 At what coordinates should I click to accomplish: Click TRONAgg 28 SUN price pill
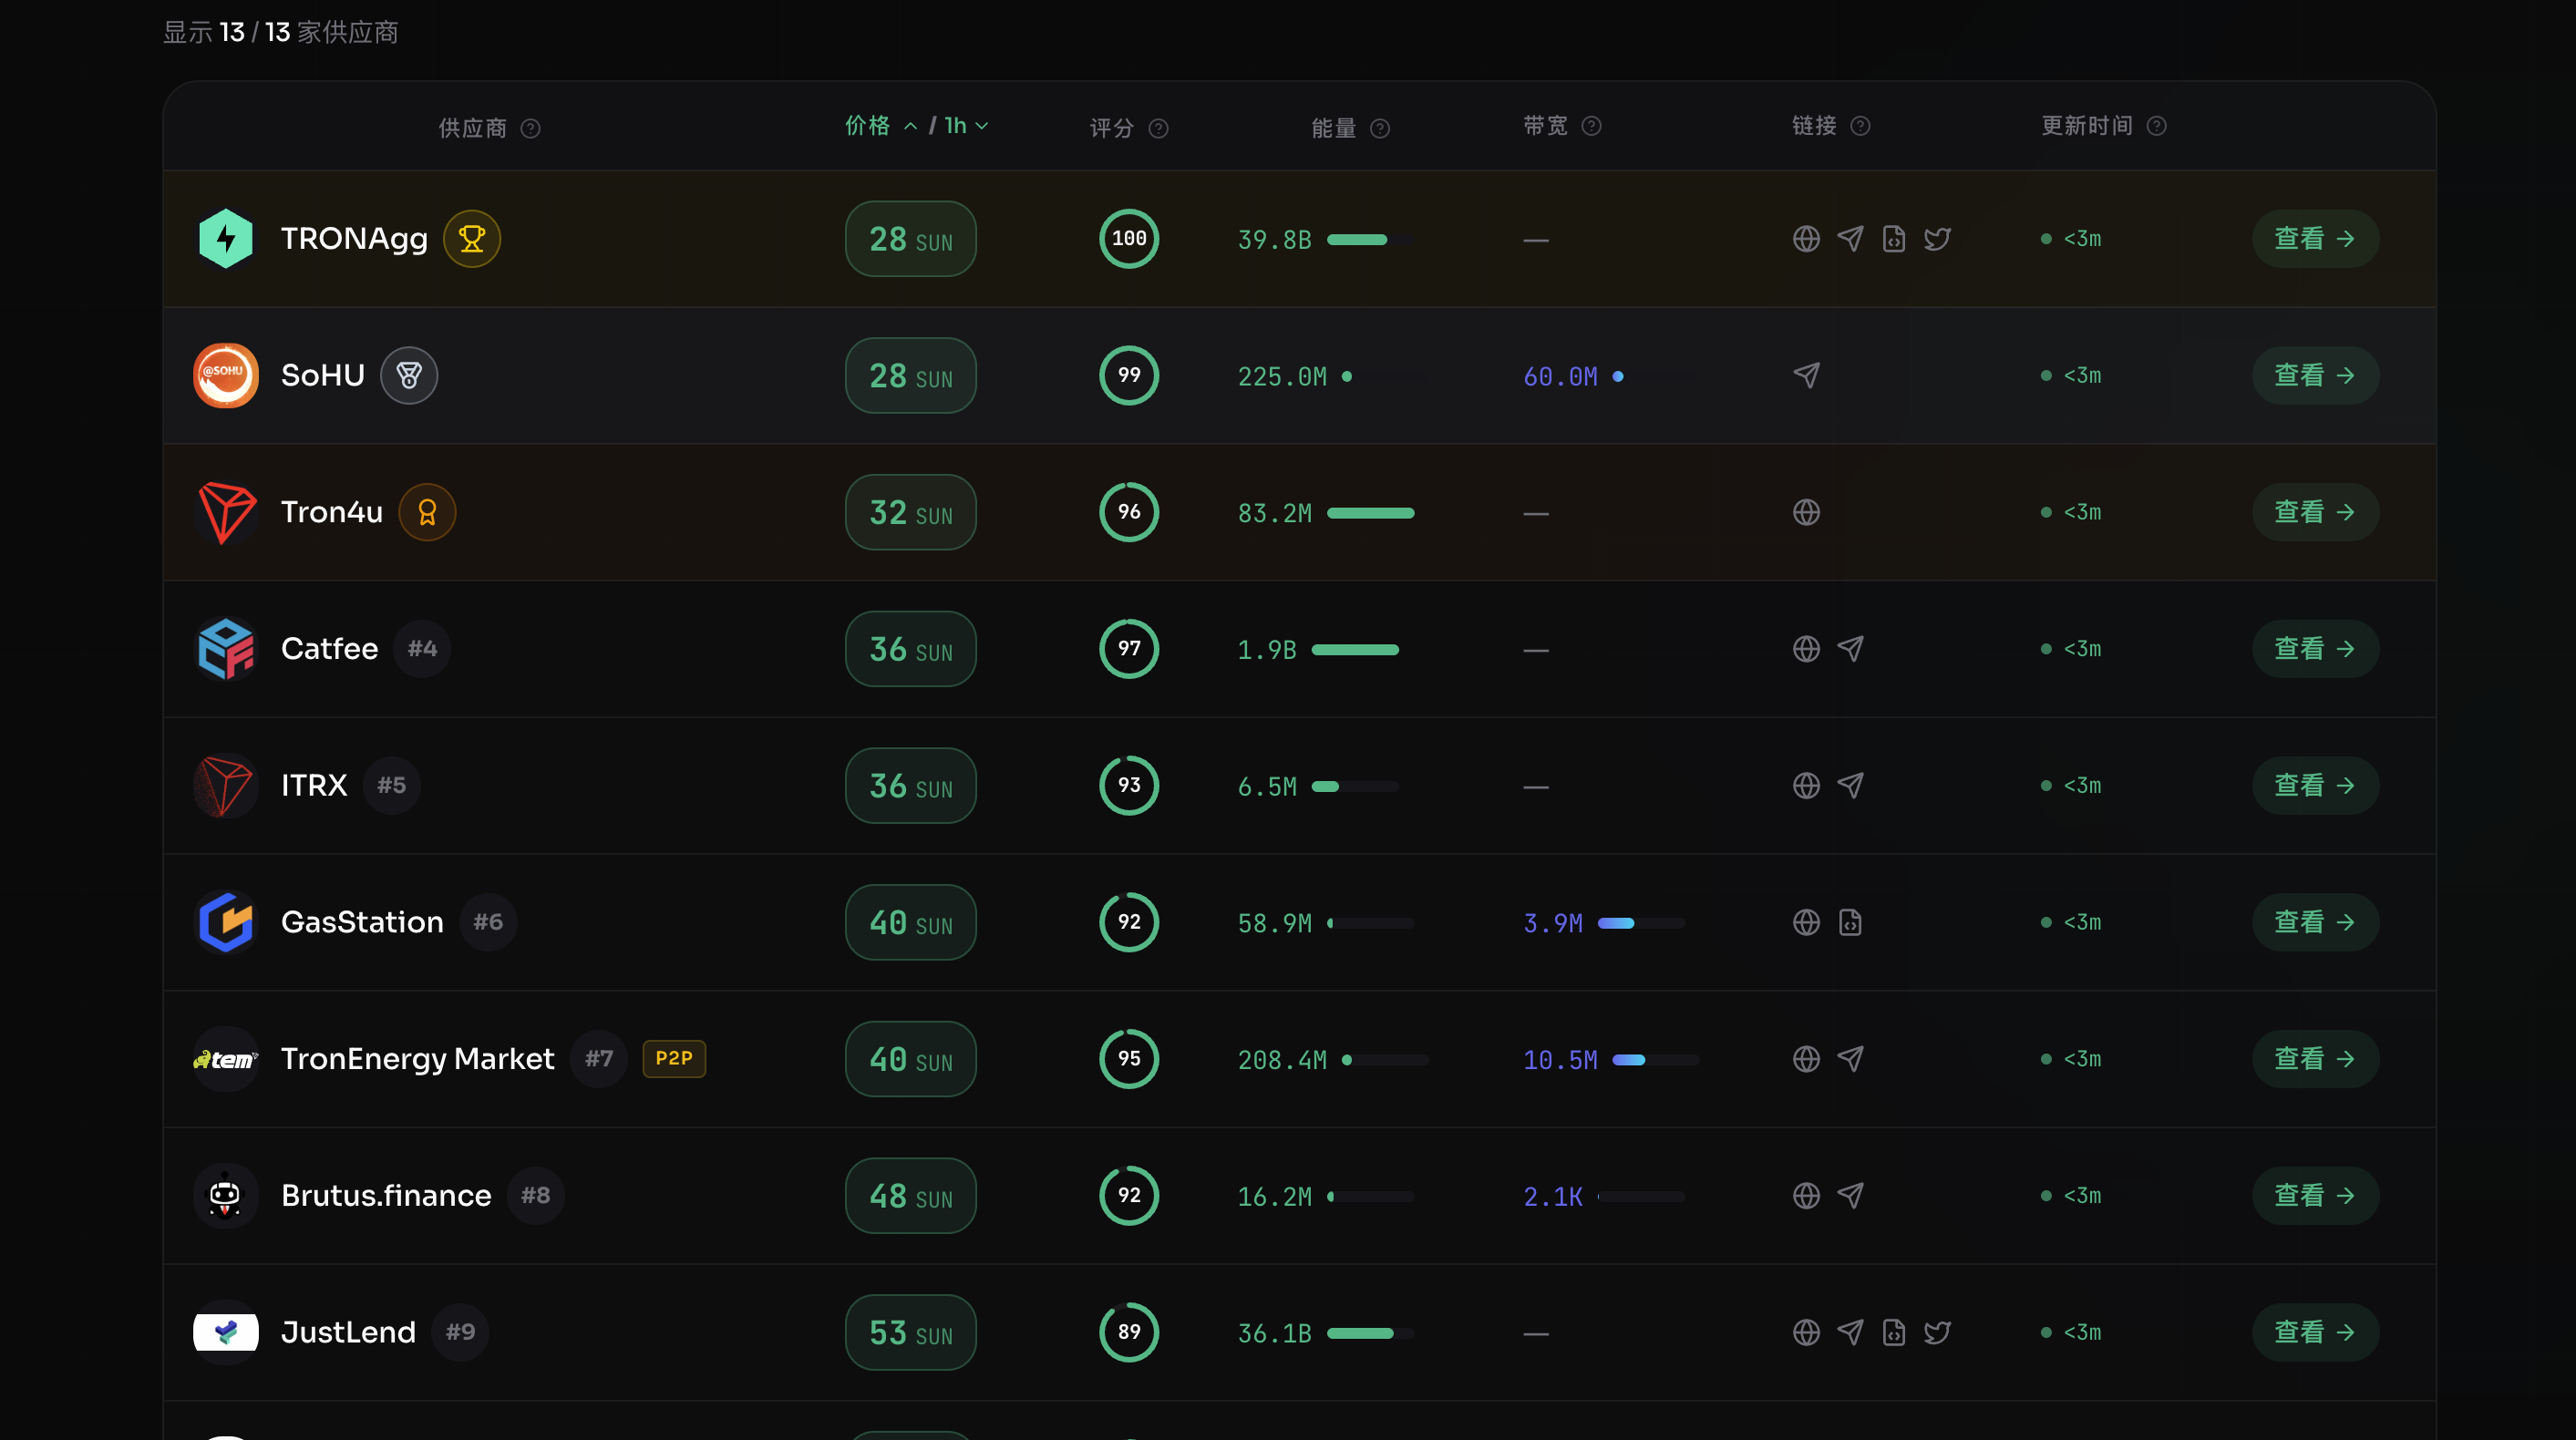click(x=910, y=239)
